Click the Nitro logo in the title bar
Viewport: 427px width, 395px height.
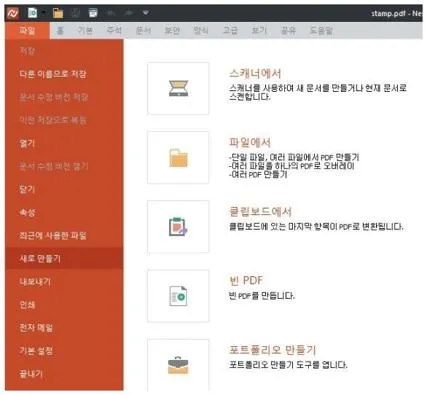(13, 13)
